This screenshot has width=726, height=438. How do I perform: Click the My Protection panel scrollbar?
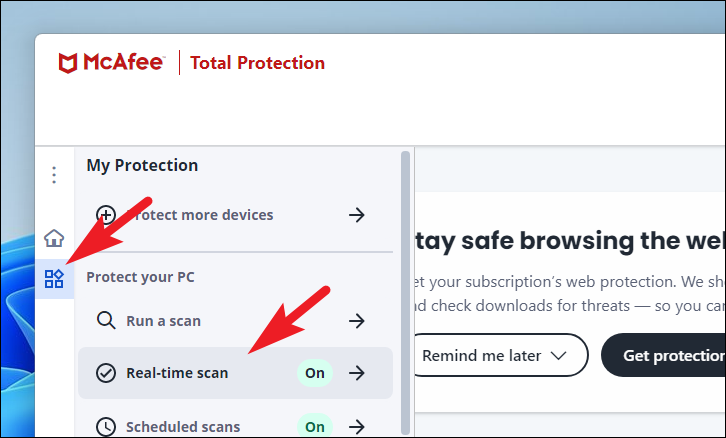(x=406, y=292)
